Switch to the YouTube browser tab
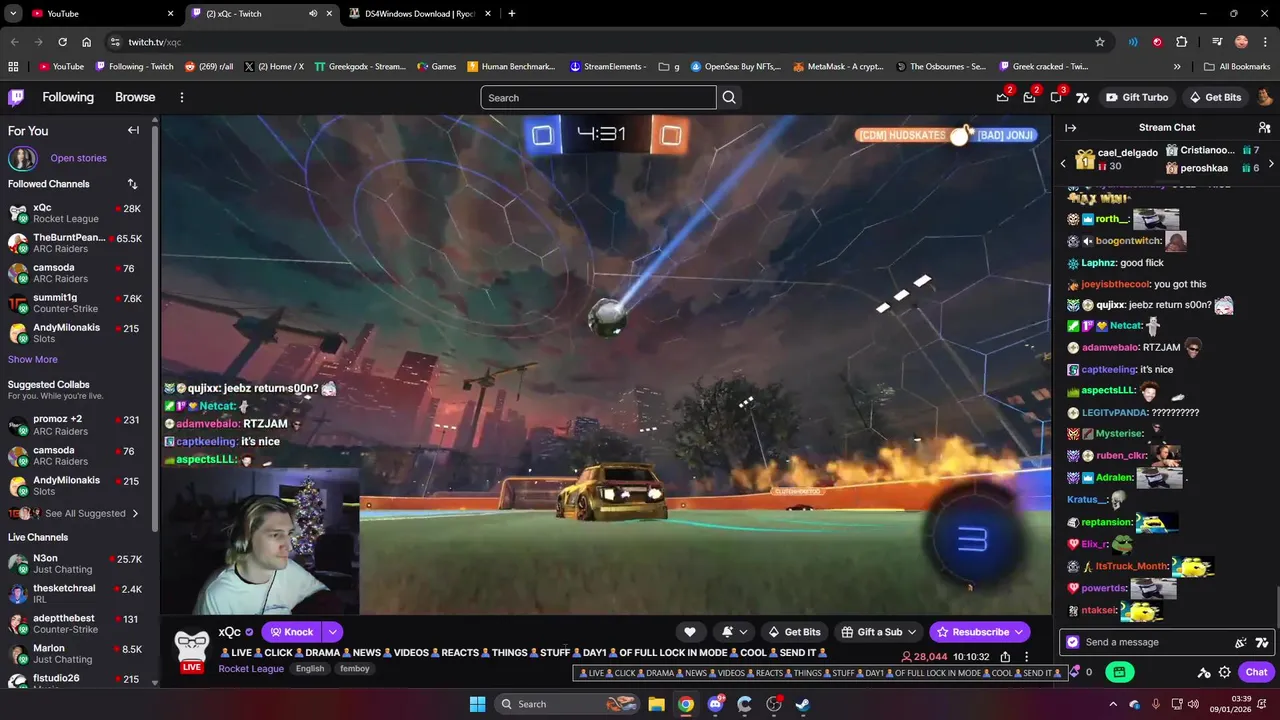 pyautogui.click(x=100, y=14)
